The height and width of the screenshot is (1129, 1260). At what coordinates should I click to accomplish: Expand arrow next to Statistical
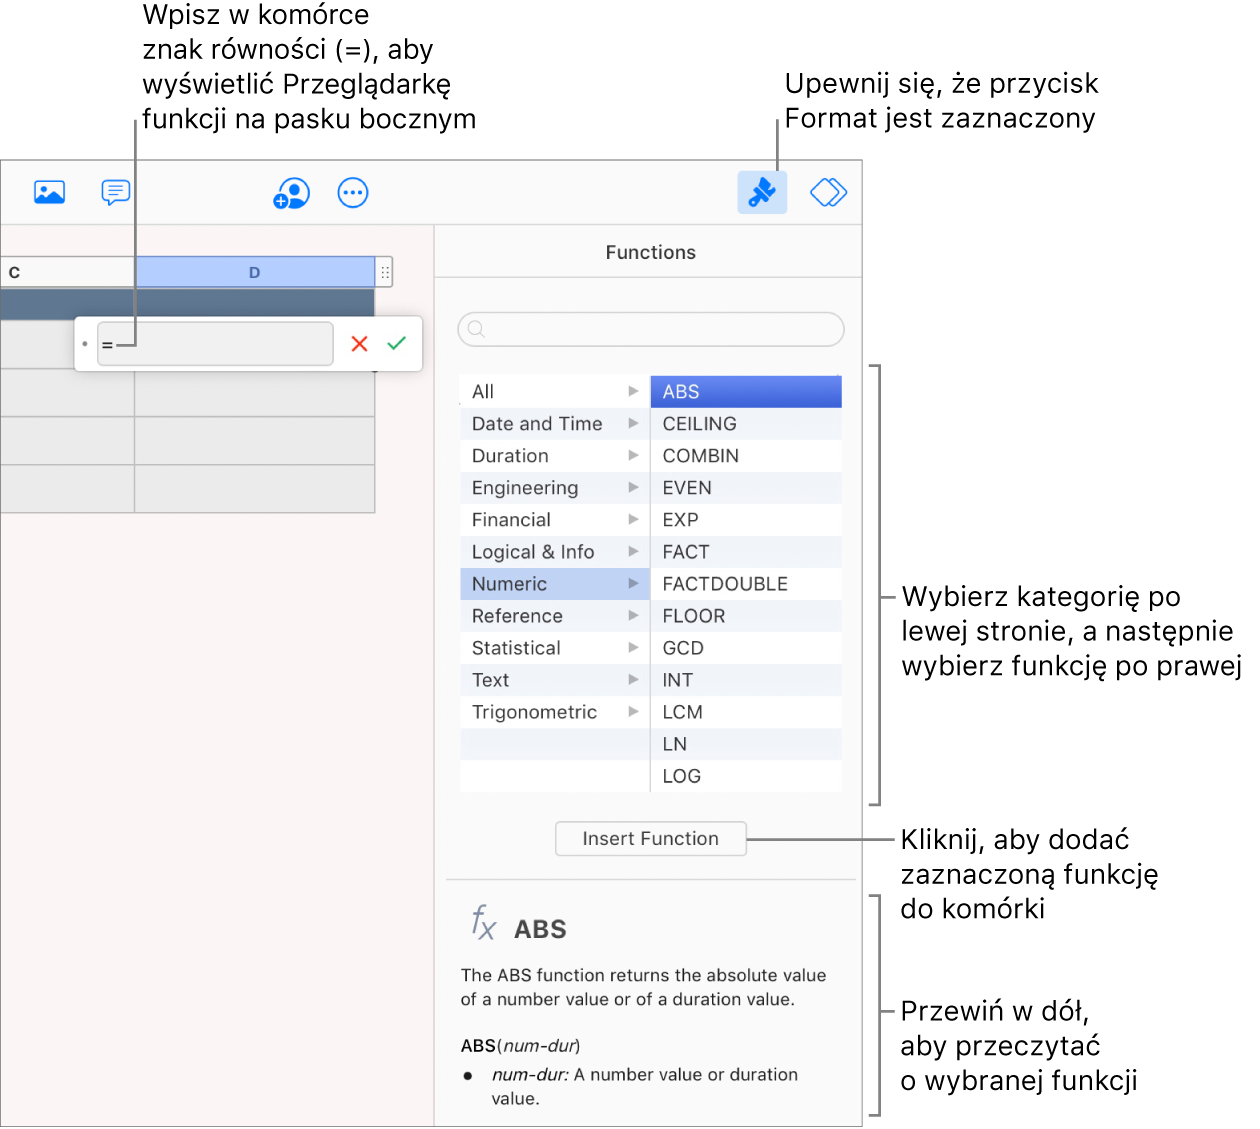[633, 647]
